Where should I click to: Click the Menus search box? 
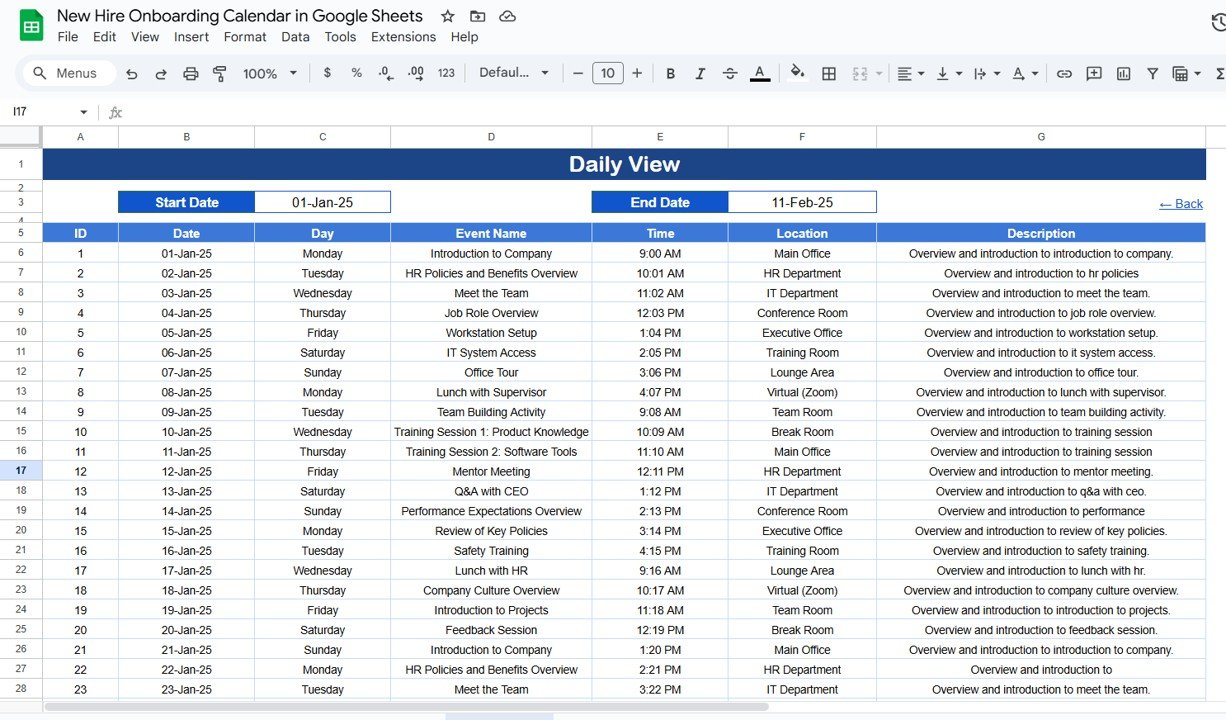[x=69, y=73]
